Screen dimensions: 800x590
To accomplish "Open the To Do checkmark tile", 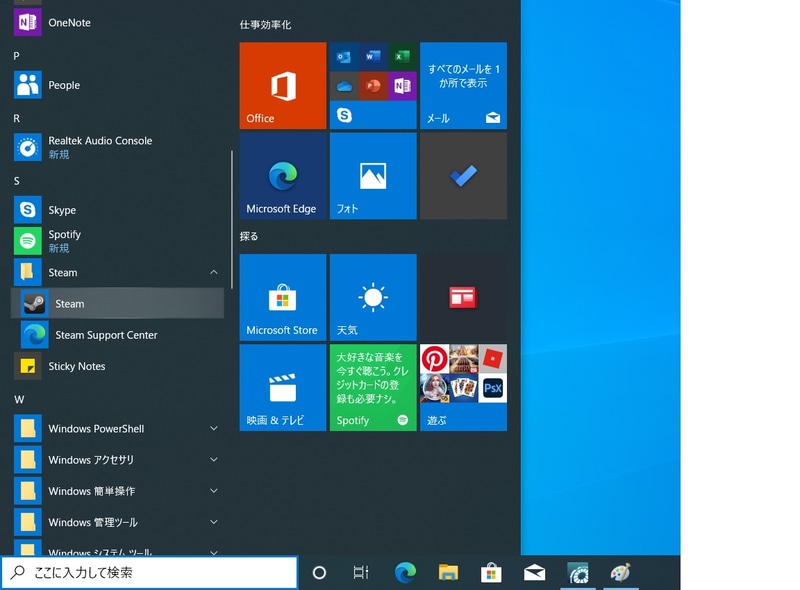I will pyautogui.click(x=463, y=176).
